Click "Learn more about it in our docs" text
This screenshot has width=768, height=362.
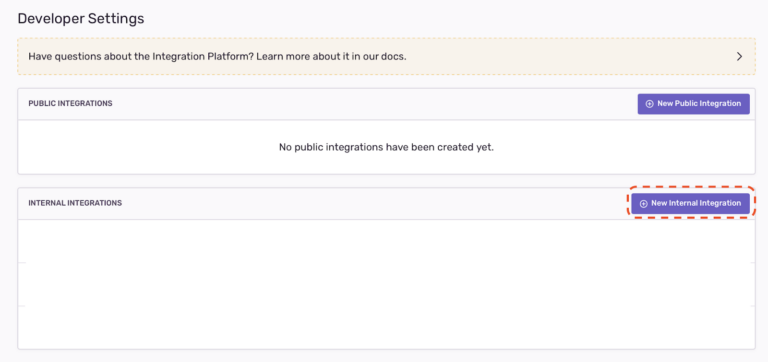pyautogui.click(x=331, y=56)
